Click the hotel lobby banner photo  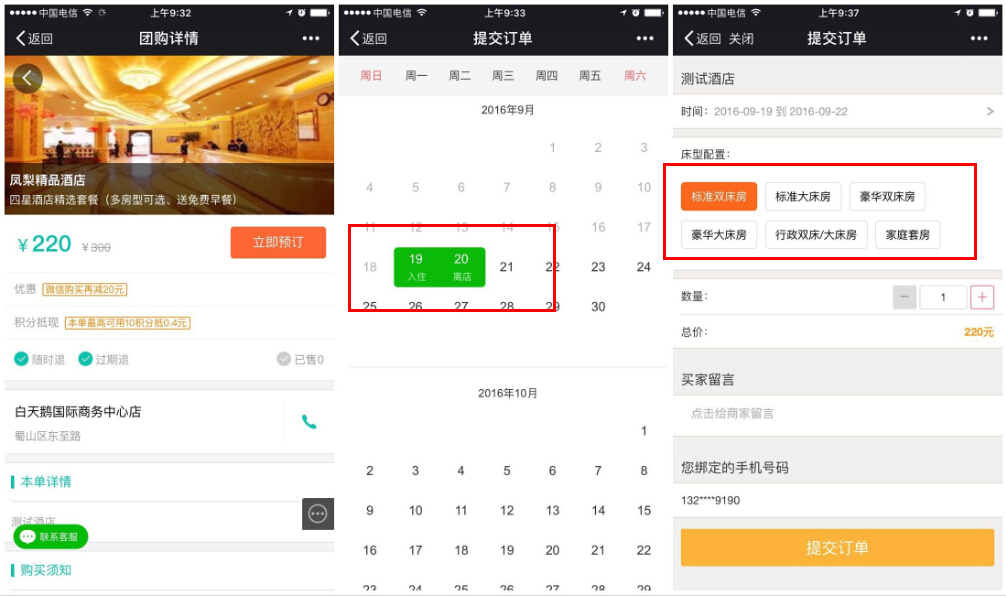(x=169, y=135)
